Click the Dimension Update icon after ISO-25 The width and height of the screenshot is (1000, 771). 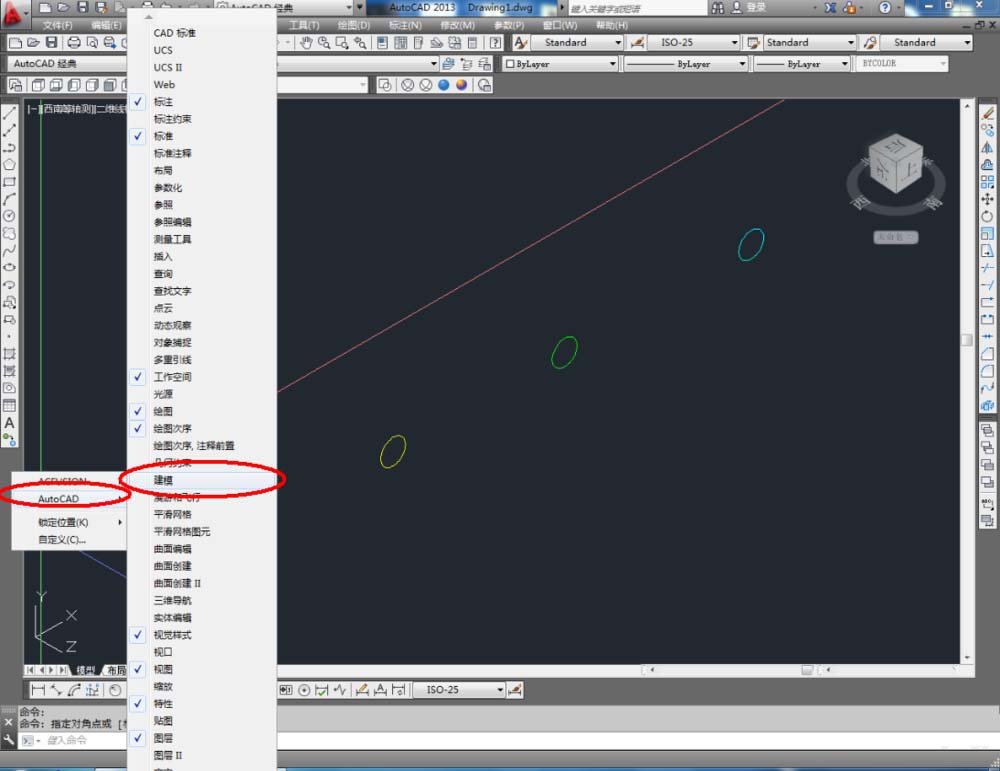pyautogui.click(x=515, y=690)
